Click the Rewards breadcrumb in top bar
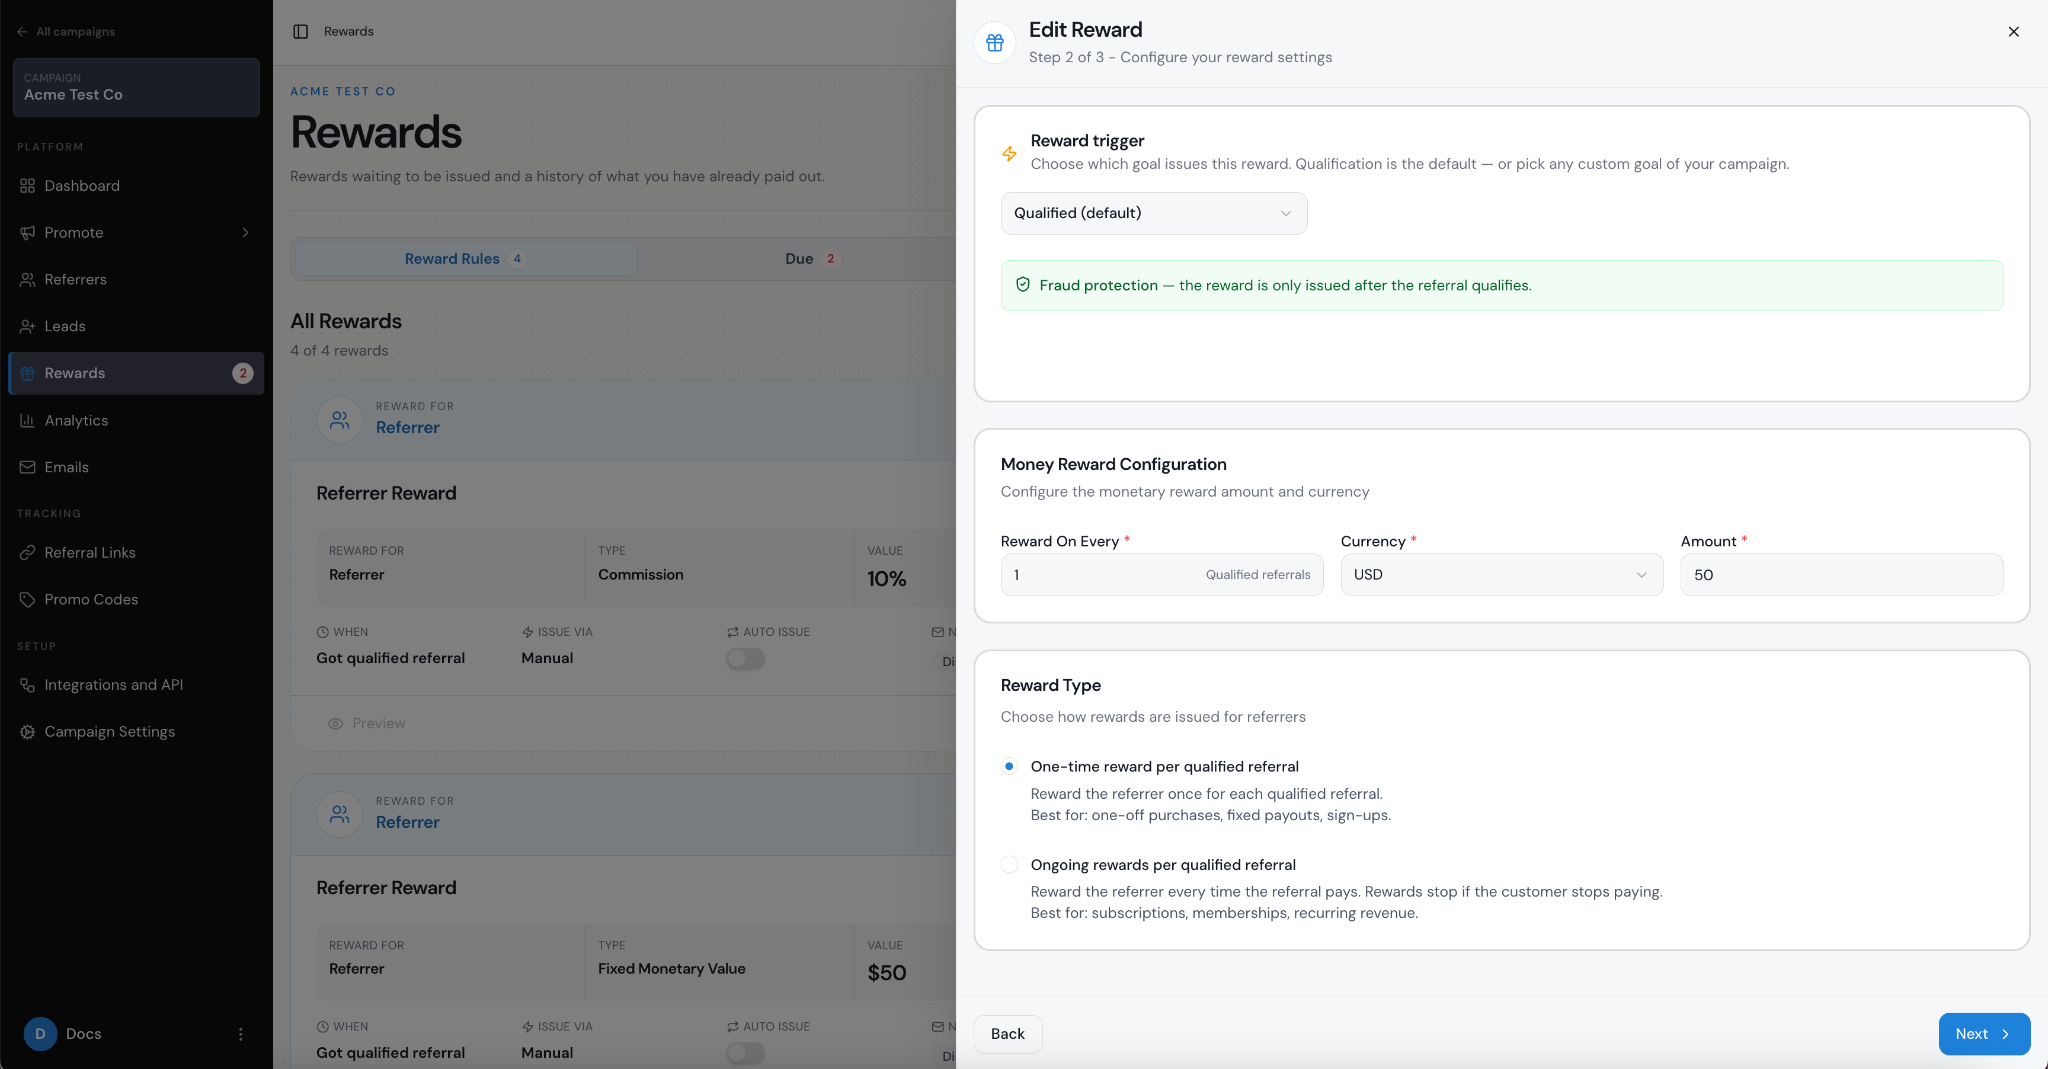Screen dimensions: 2048x1069 [349, 32]
